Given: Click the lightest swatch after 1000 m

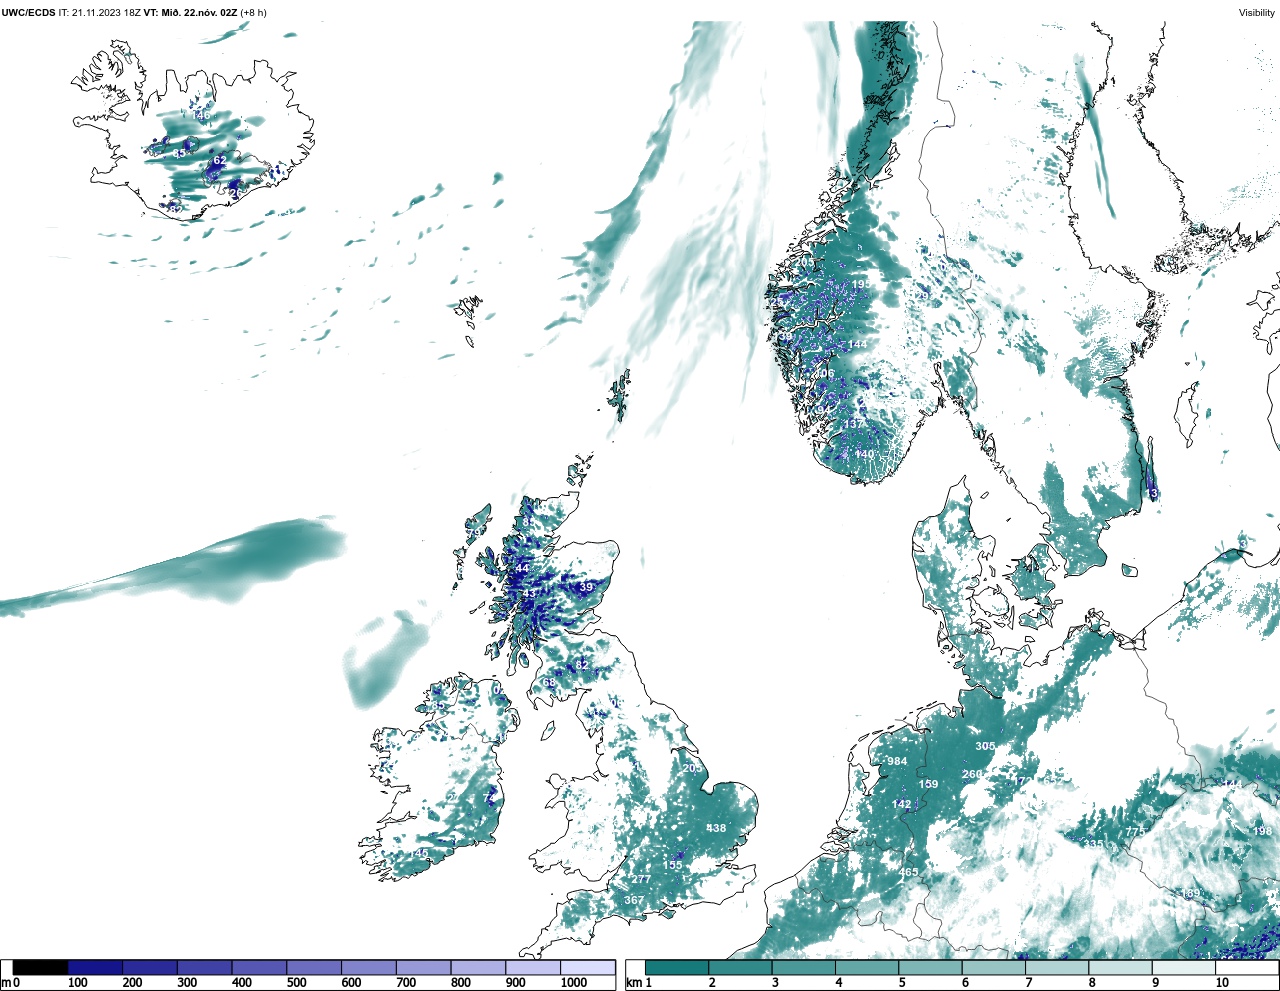Looking at the screenshot, I should pos(587,967).
